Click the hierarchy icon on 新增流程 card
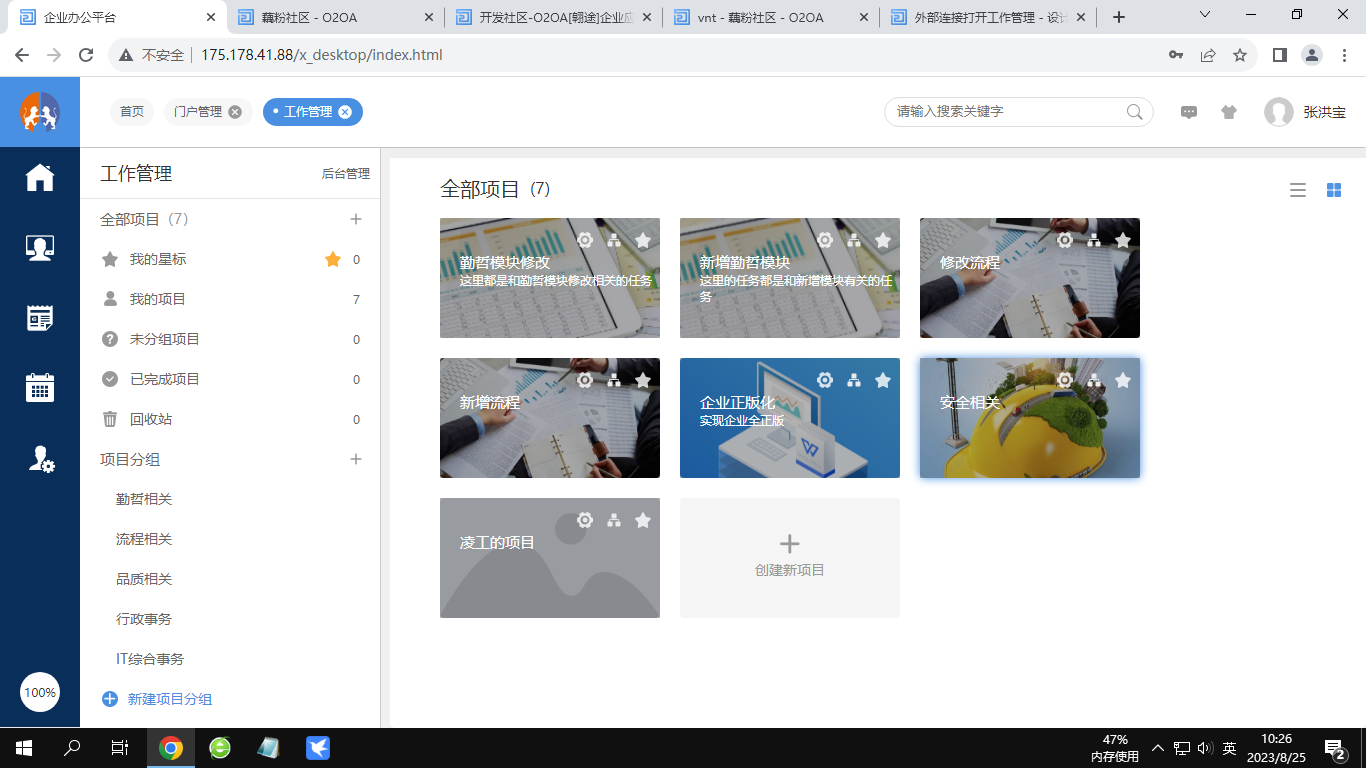The image size is (1366, 768). (x=614, y=380)
